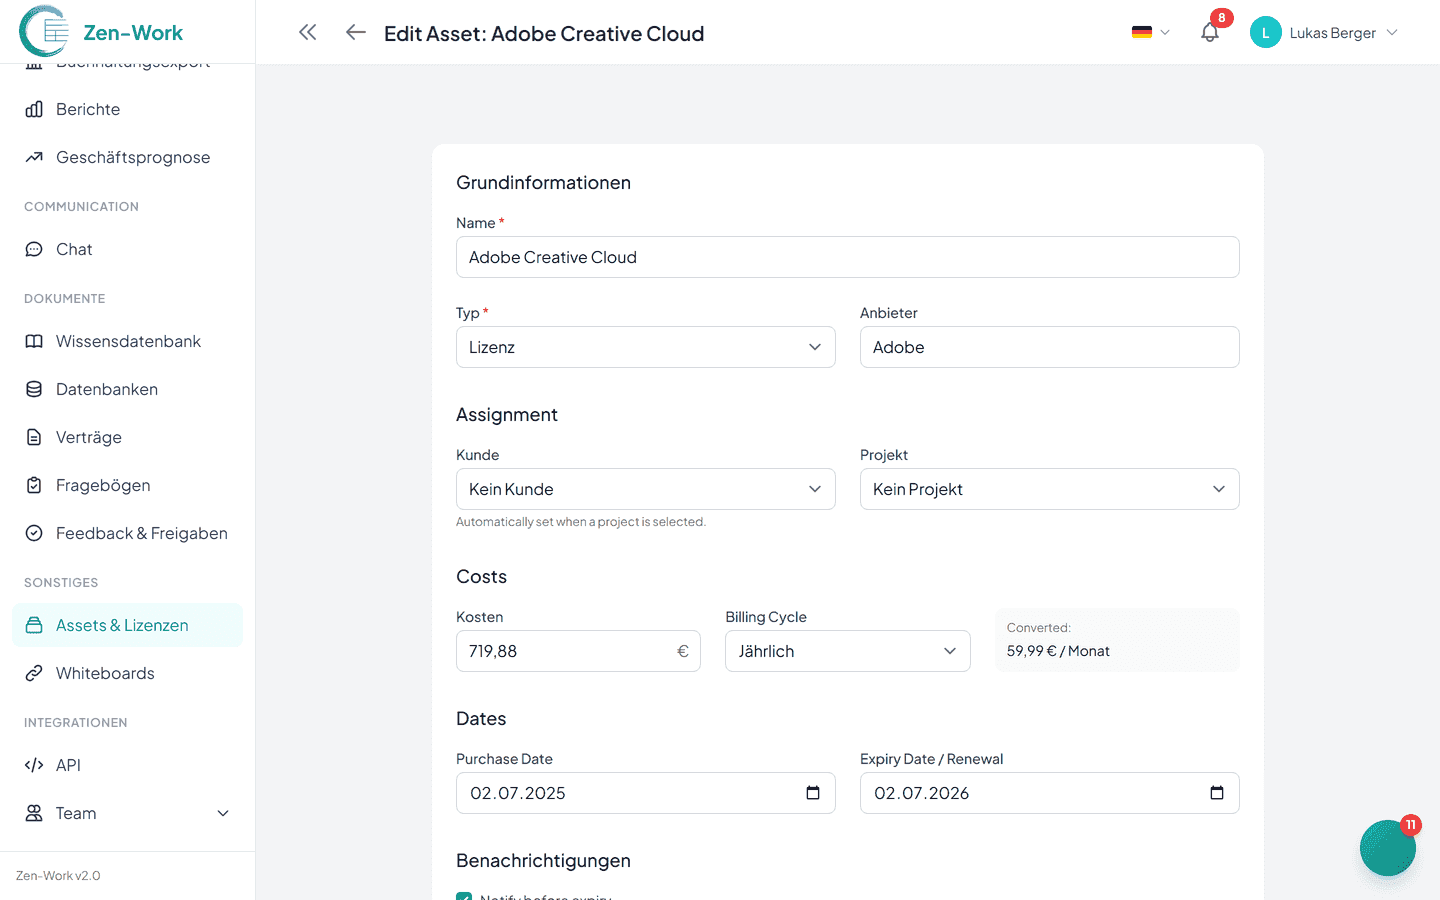This screenshot has height=900, width=1440.
Task: Click the "Benachrichtigungen" section heading
Action: pyautogui.click(x=543, y=860)
